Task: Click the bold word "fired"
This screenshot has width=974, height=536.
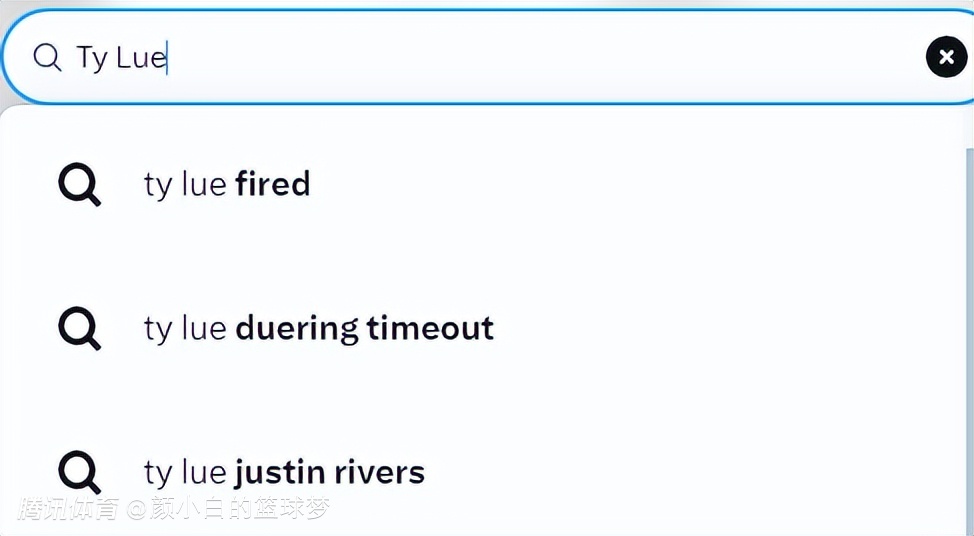Action: pos(273,184)
